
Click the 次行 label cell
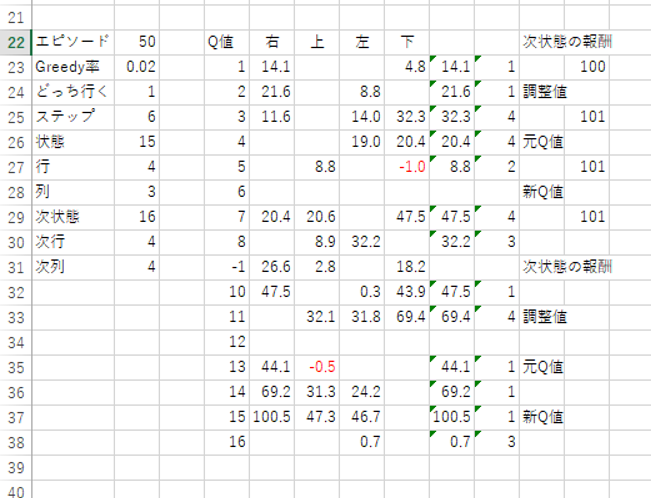[73, 242]
